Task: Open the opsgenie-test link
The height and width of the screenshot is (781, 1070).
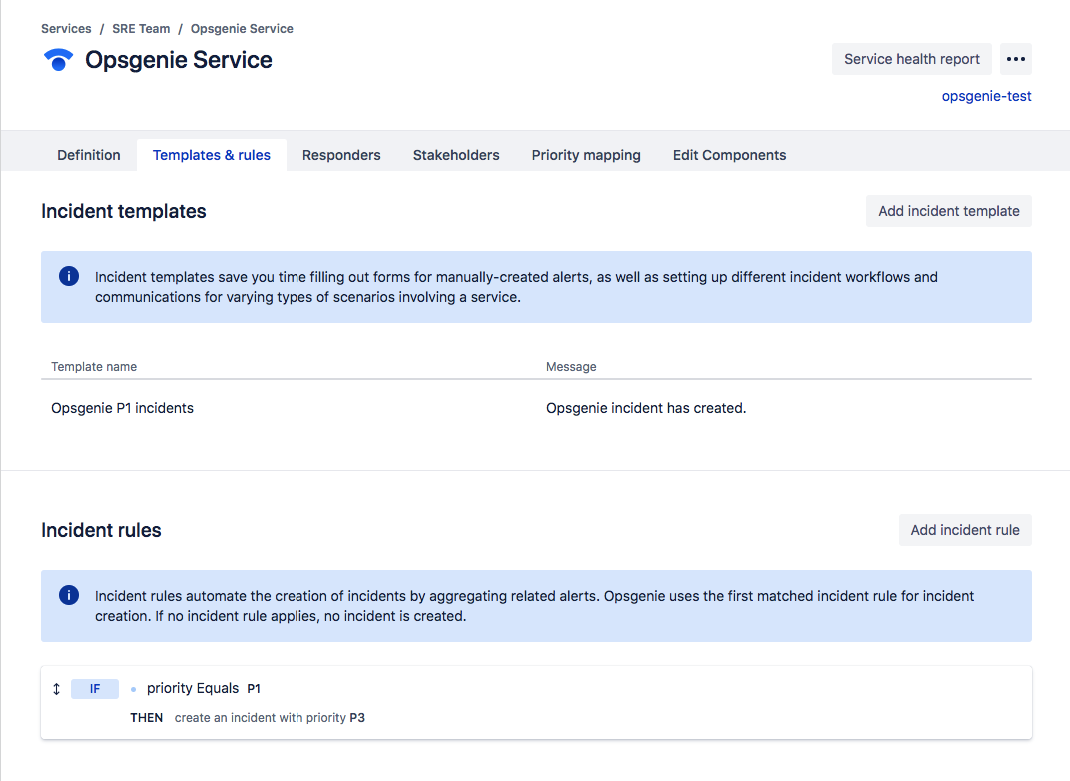Action: click(986, 96)
